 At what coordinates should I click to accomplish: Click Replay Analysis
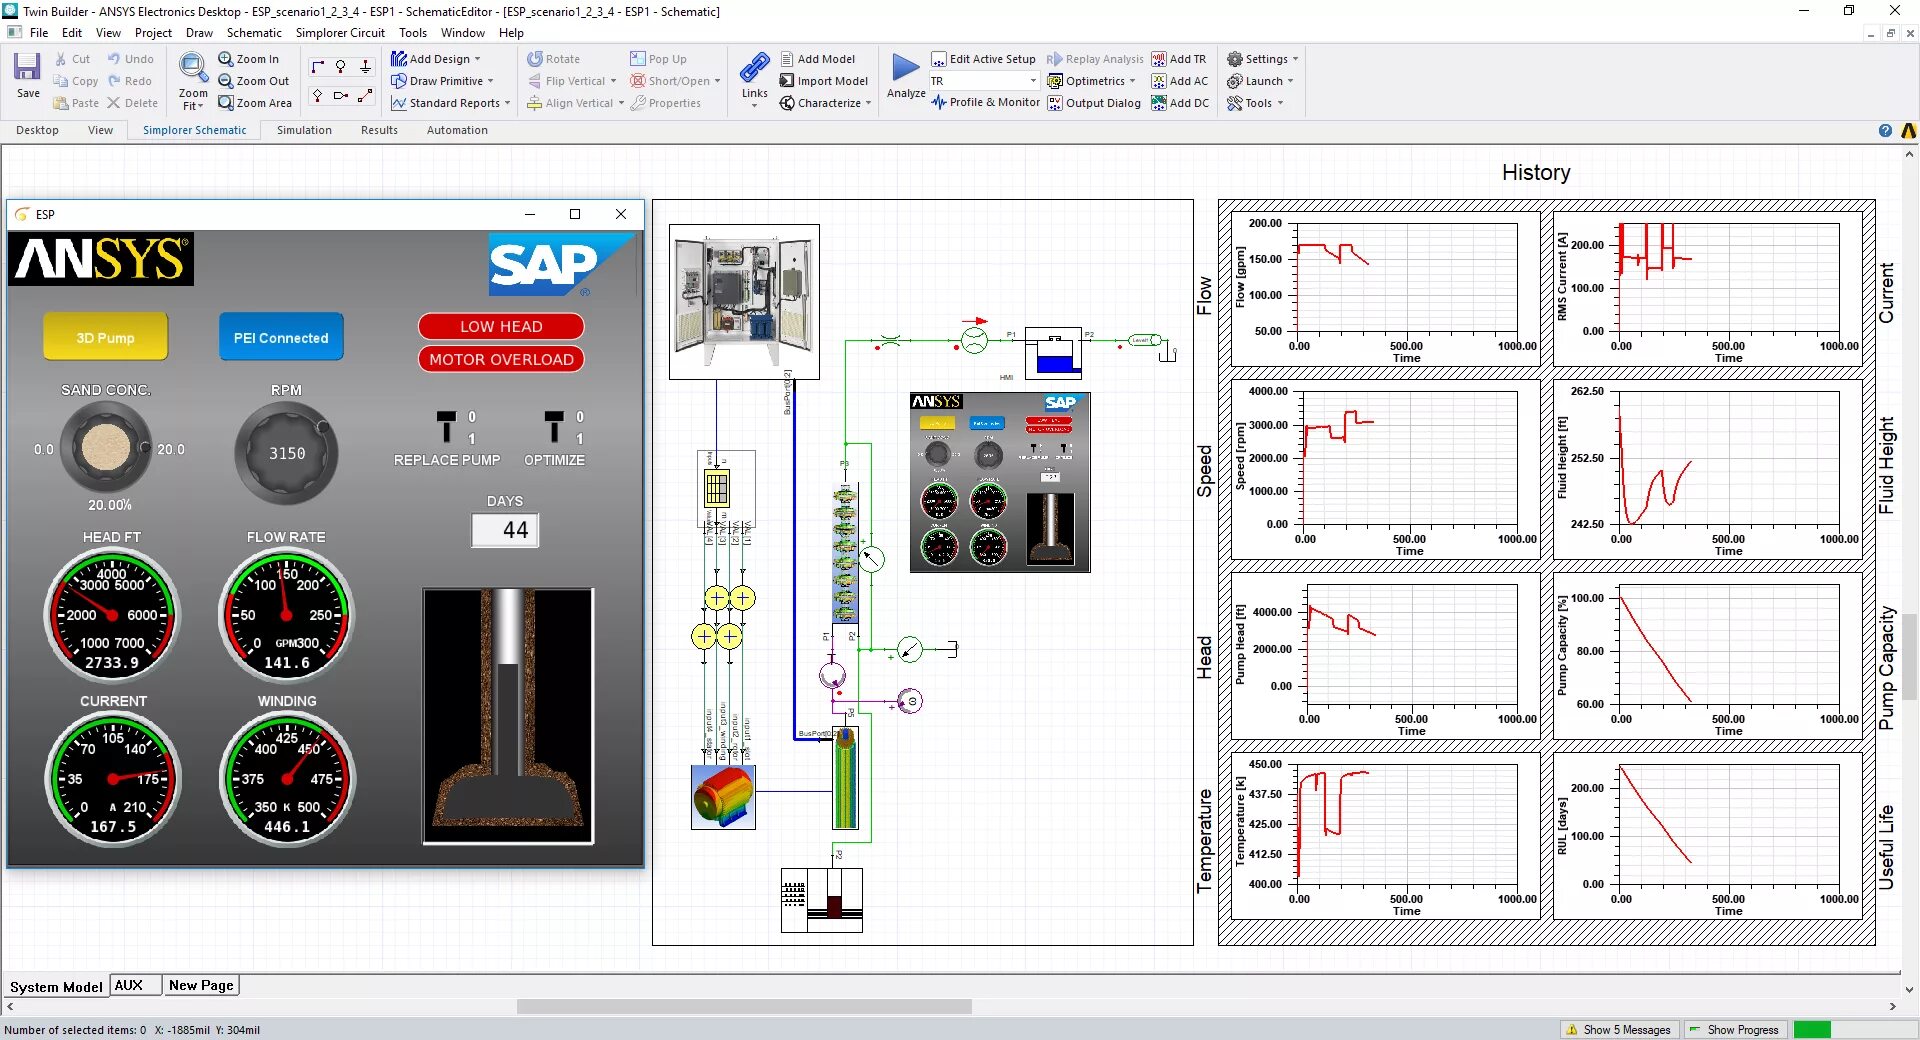(1094, 59)
